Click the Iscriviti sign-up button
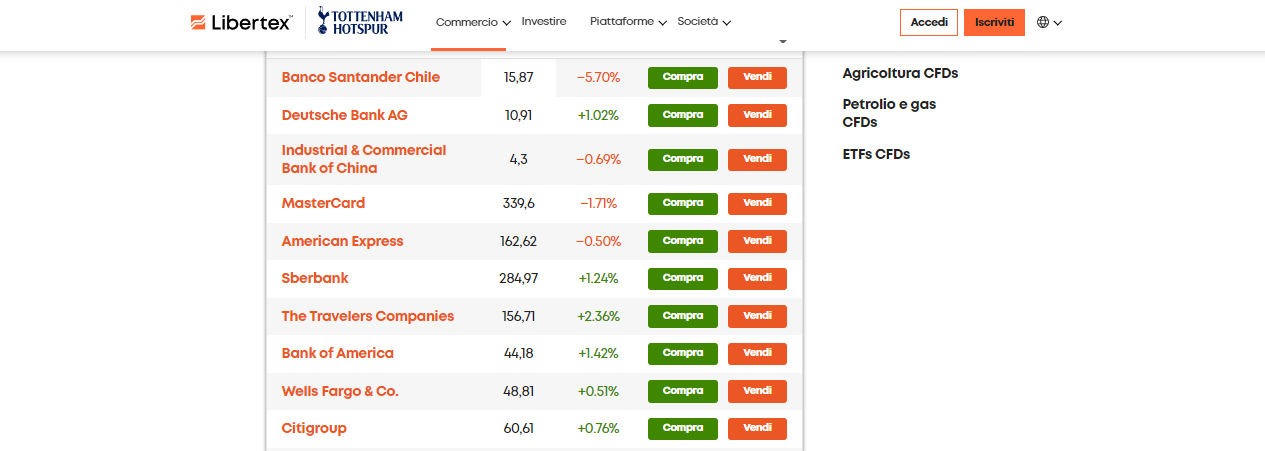This screenshot has width=1265, height=451. click(x=994, y=22)
